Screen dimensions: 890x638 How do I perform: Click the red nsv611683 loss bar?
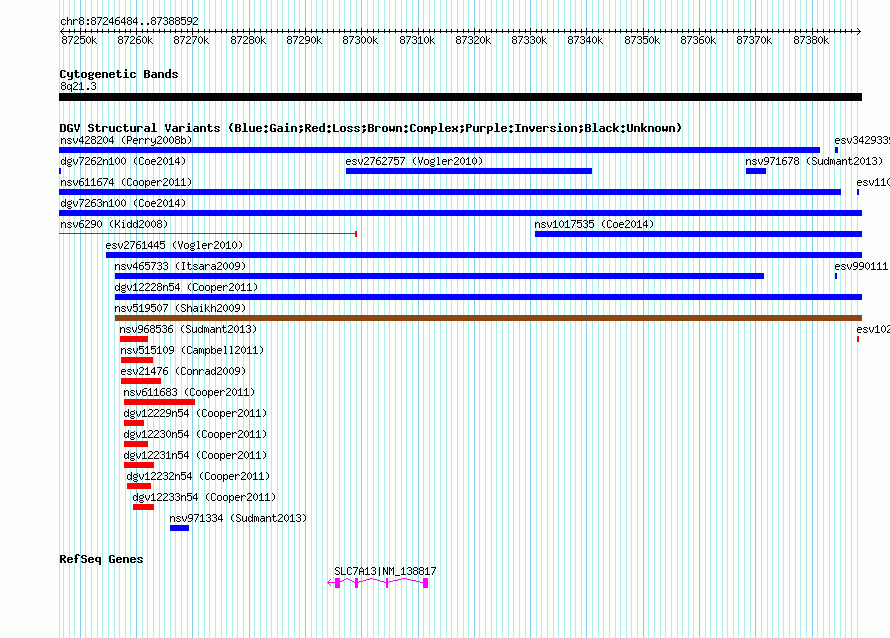tap(159, 402)
